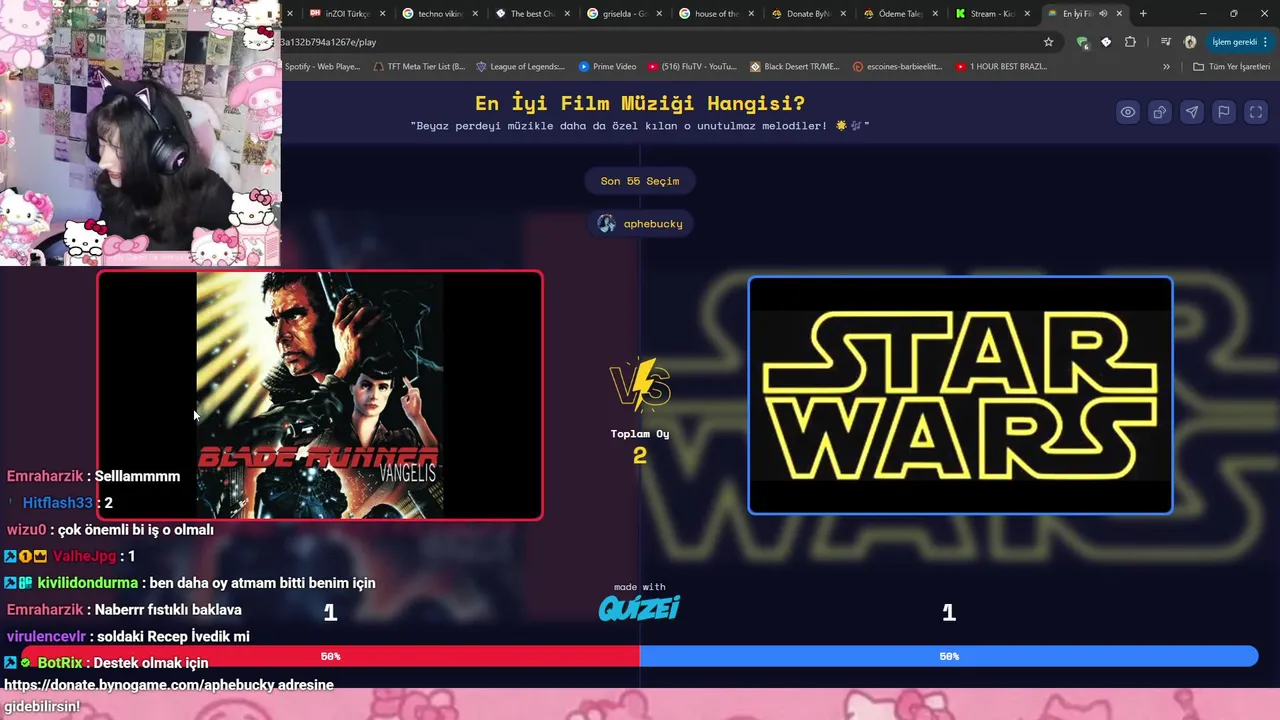Click chat username ValheJpg
The image size is (1280, 720).
(84, 556)
